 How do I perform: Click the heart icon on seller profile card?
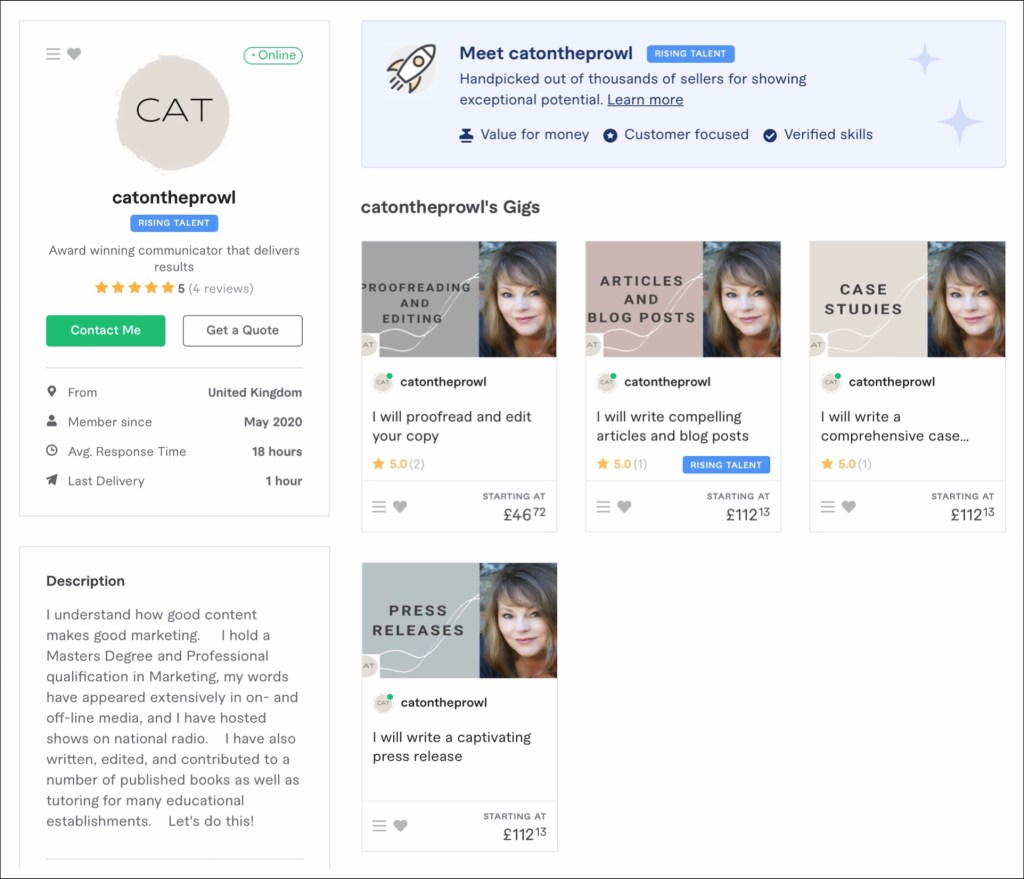pos(74,54)
